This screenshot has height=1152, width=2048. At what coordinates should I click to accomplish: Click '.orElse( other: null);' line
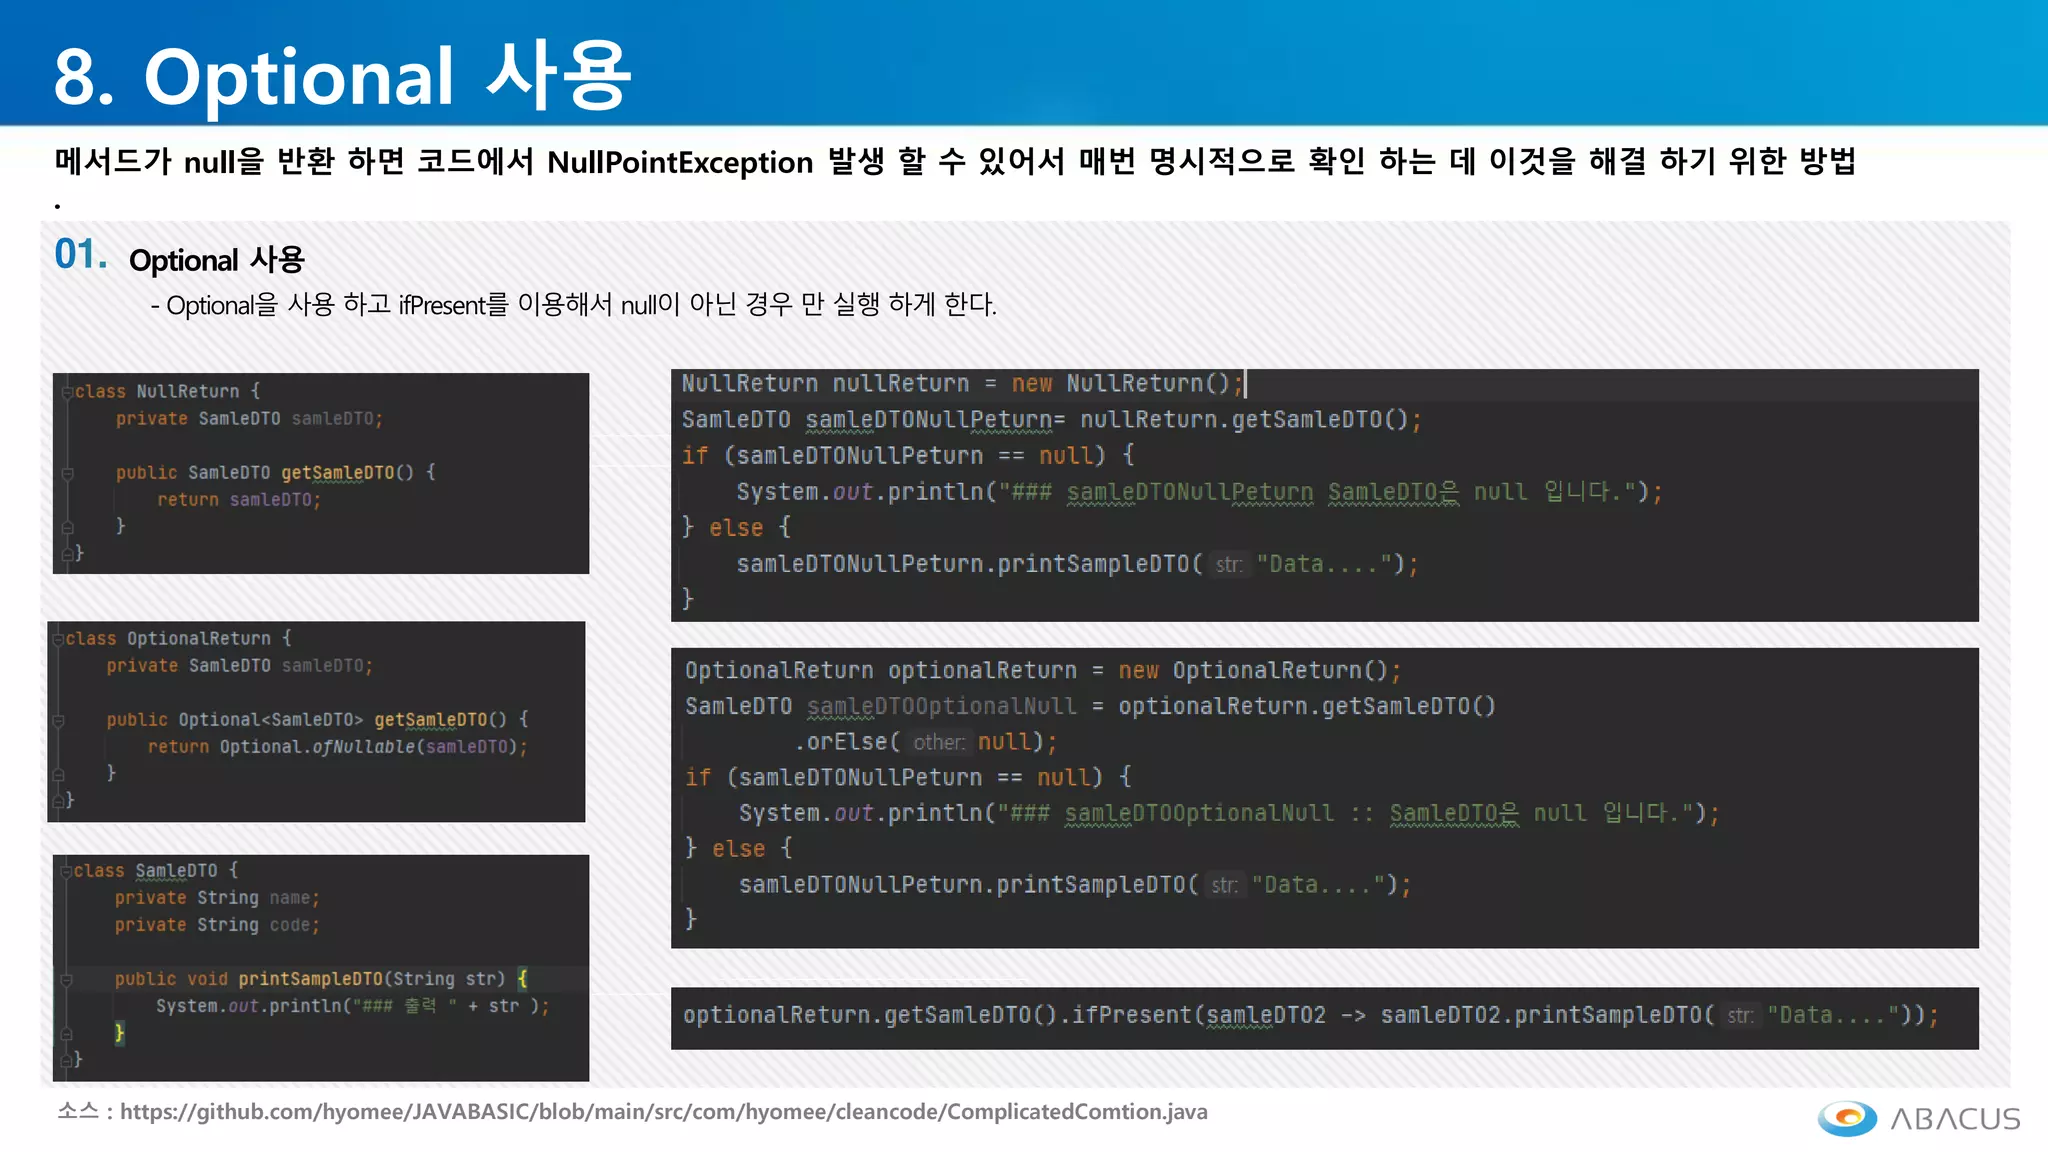point(925,742)
